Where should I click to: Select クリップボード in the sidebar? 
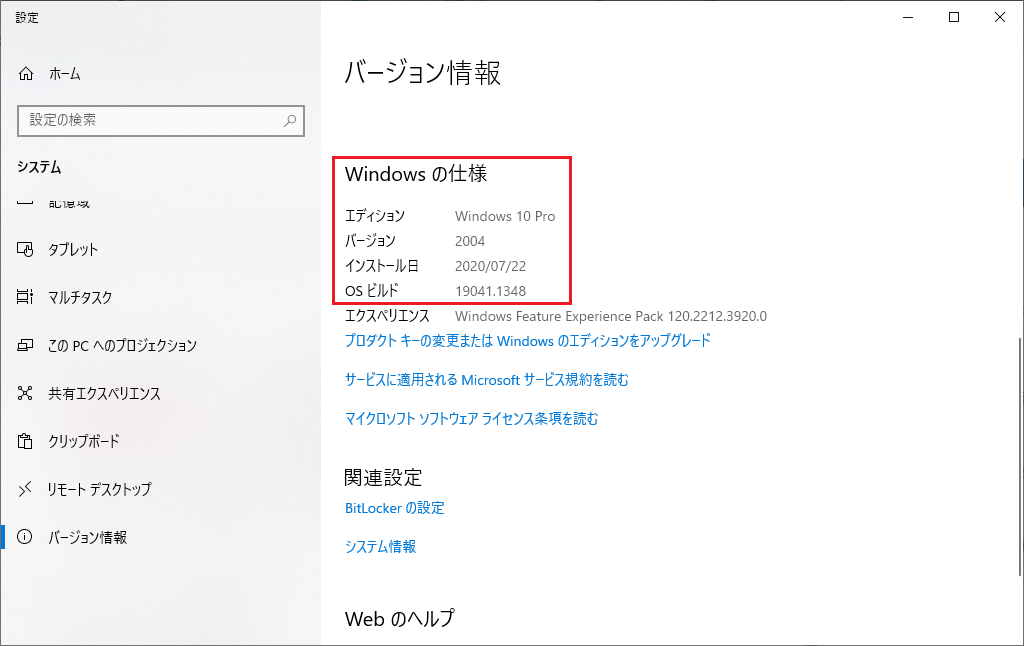(x=84, y=441)
